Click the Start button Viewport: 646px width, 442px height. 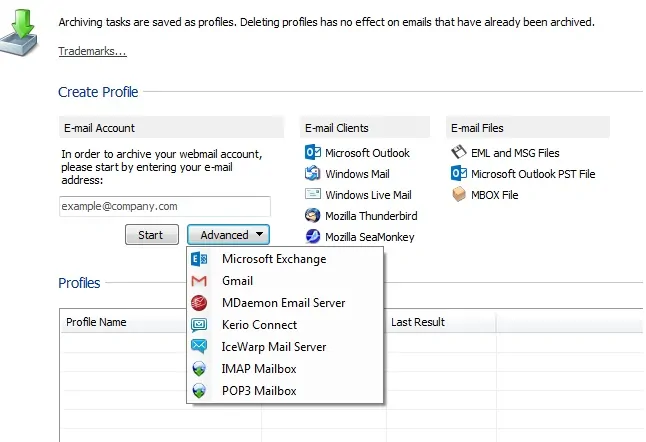point(152,235)
